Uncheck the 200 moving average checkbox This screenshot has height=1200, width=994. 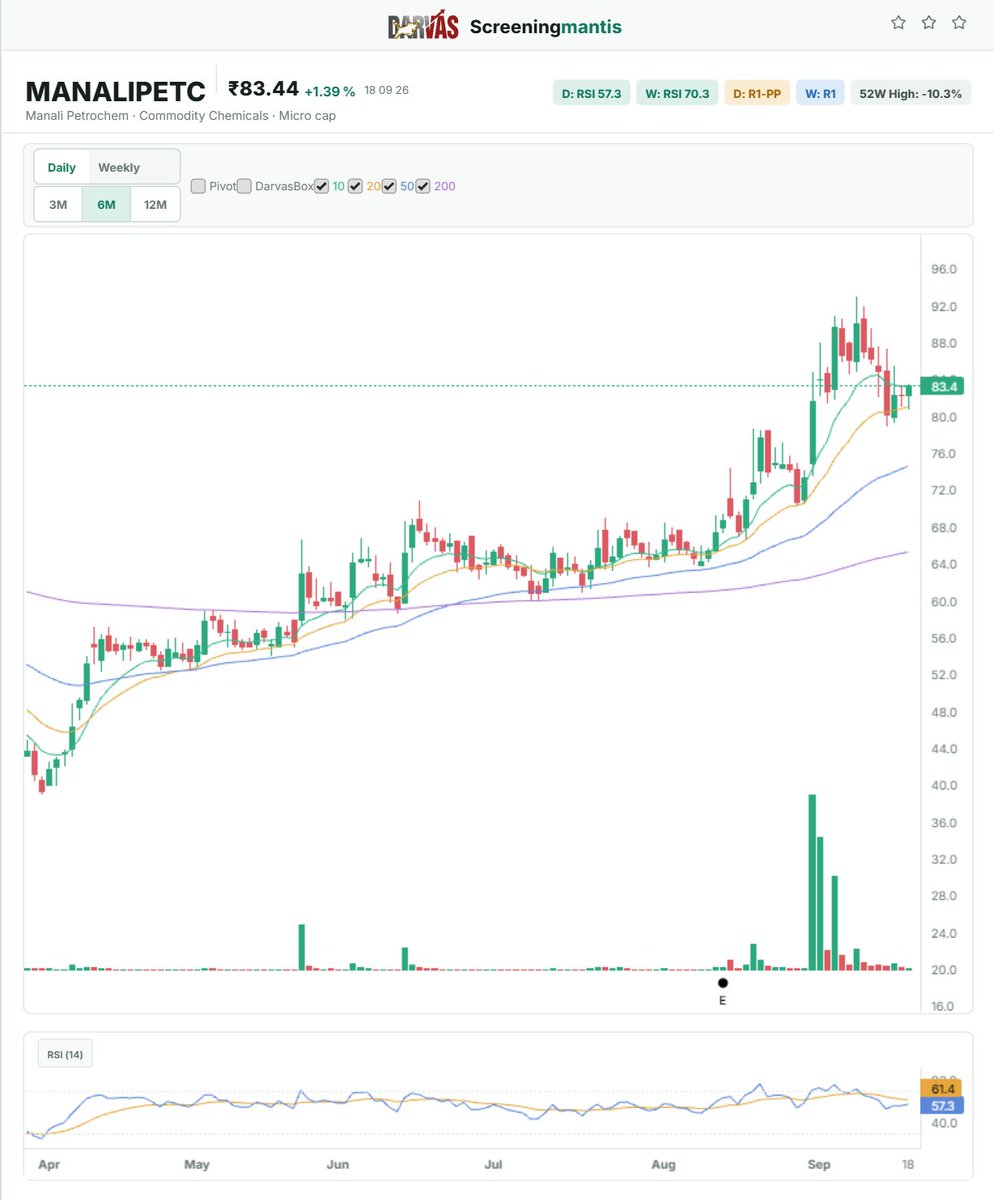(x=423, y=186)
